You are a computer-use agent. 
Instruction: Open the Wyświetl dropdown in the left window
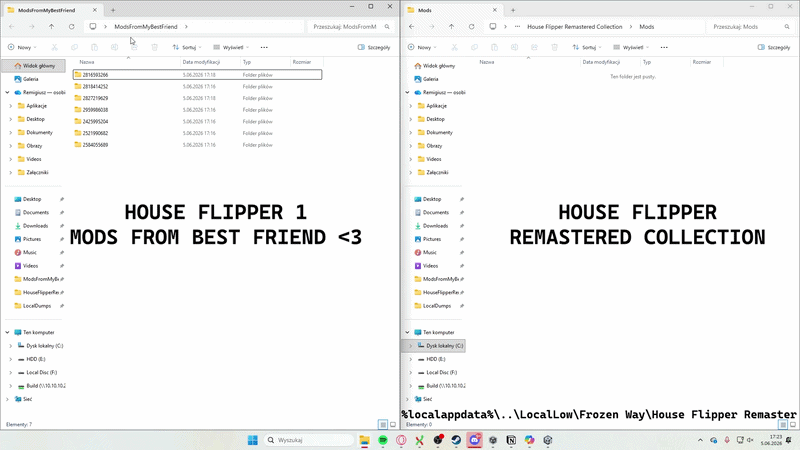(231, 47)
